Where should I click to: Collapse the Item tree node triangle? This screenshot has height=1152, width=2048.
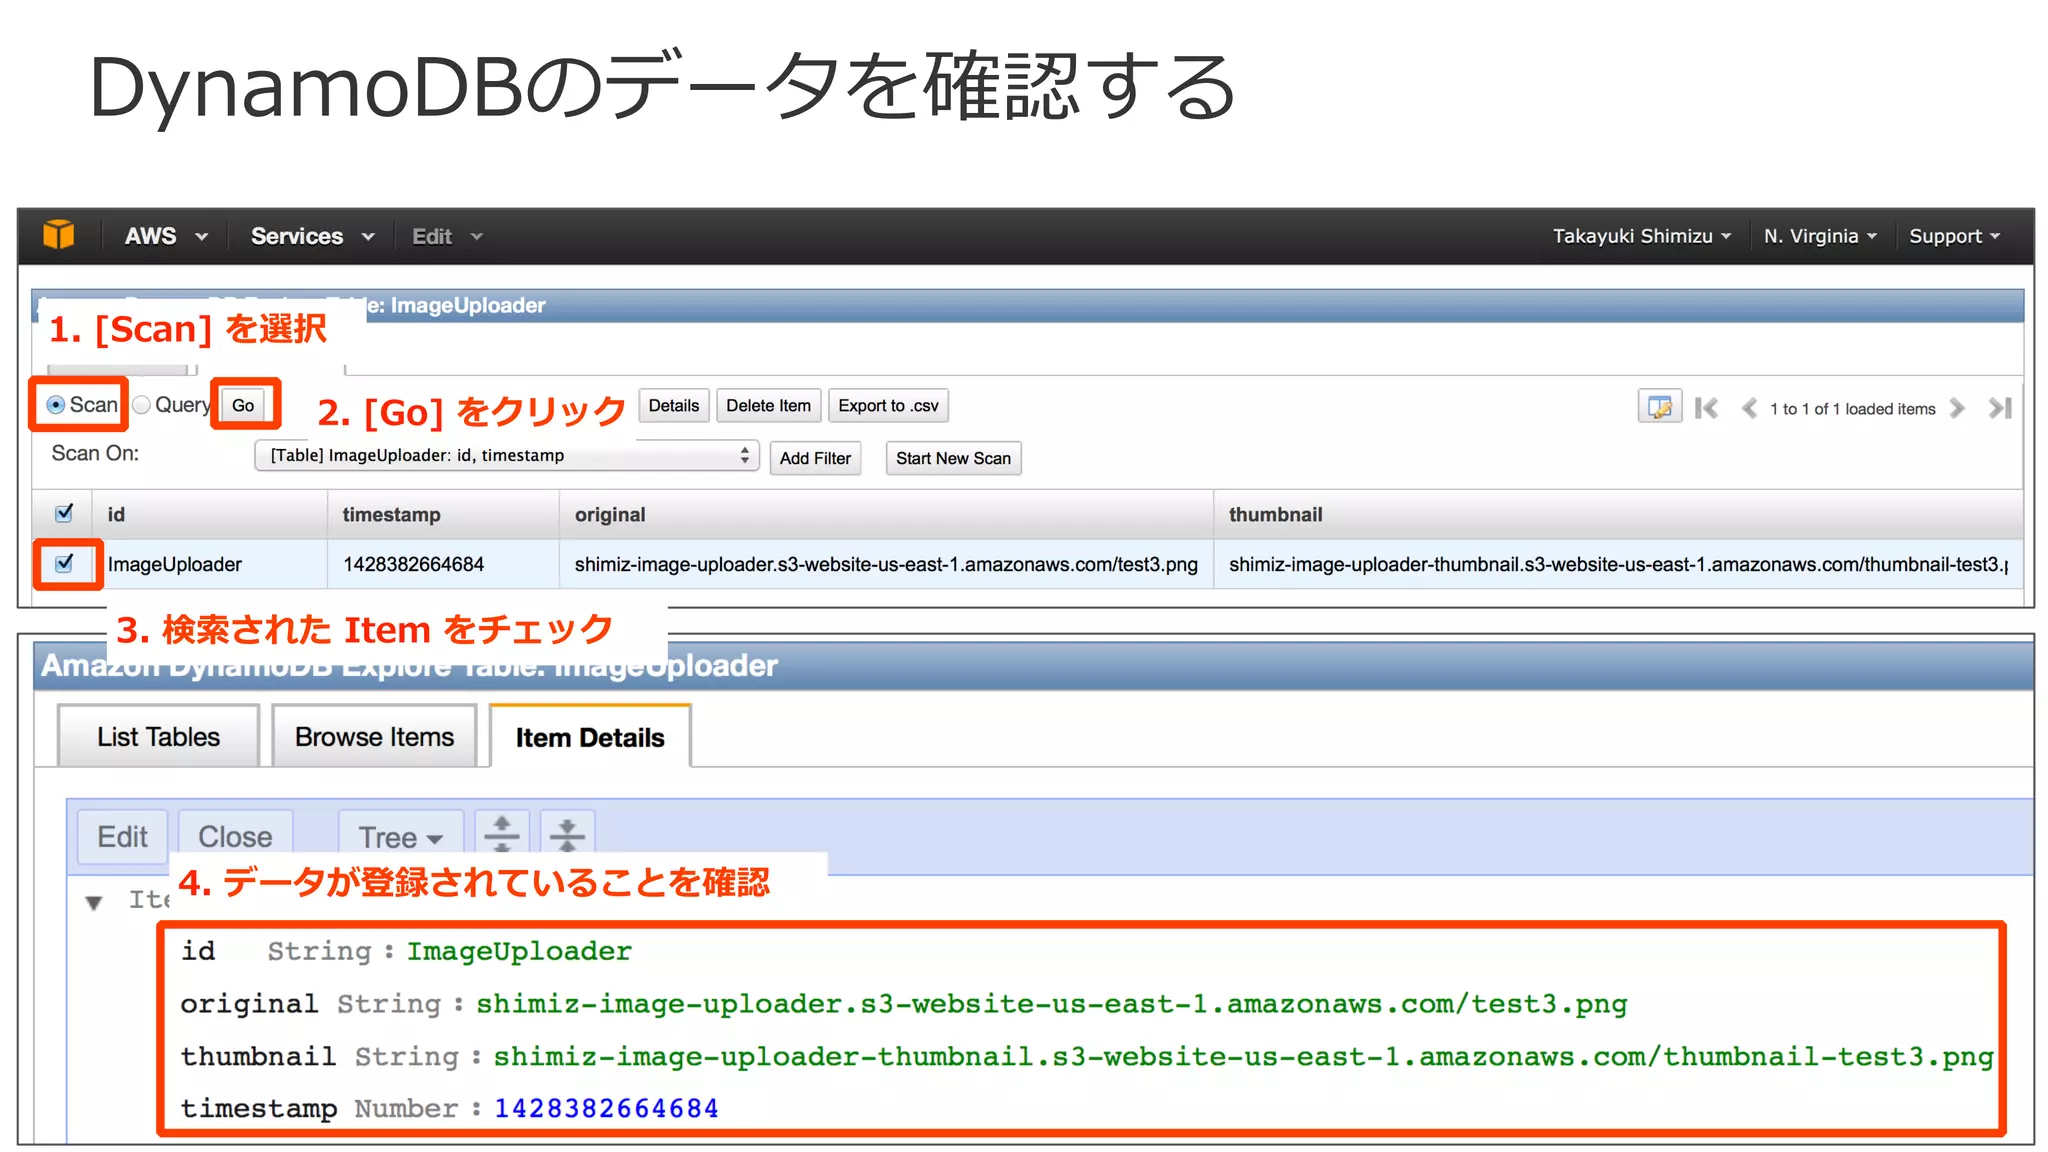pos(94,902)
